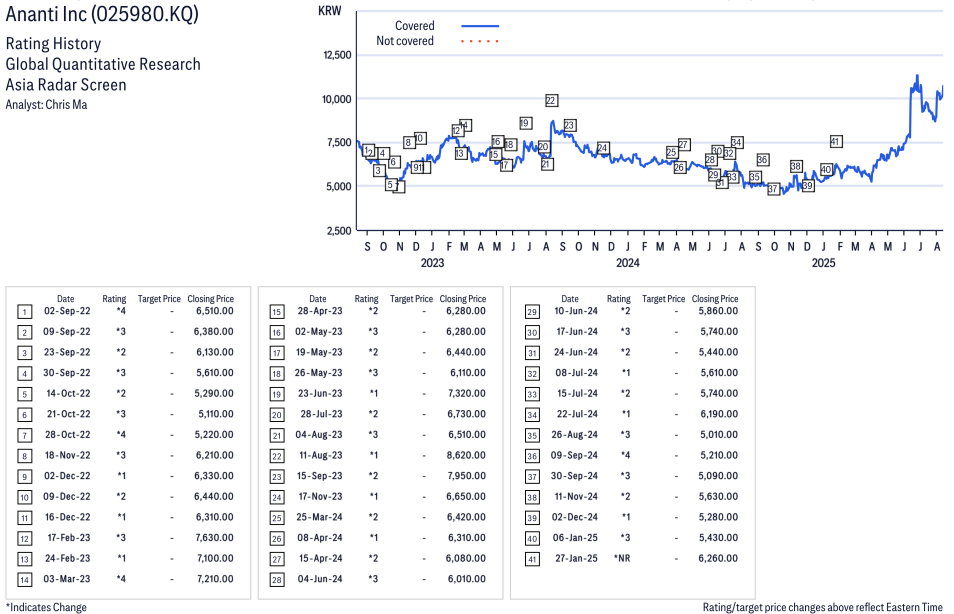
Task: Click the row number 29 box in the table
Action: pos(532,312)
